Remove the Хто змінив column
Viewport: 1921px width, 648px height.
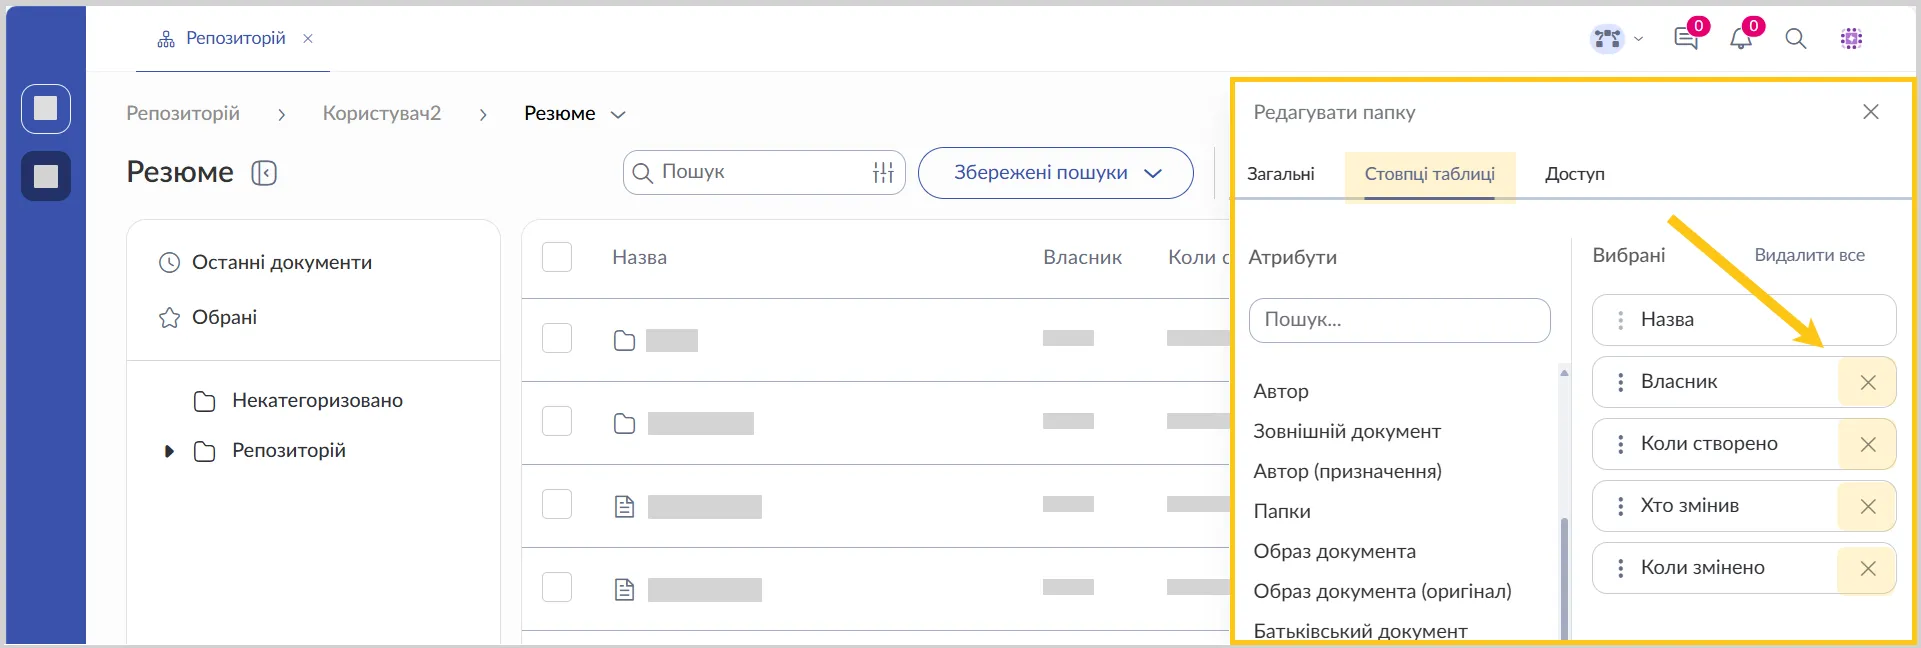click(x=1867, y=506)
